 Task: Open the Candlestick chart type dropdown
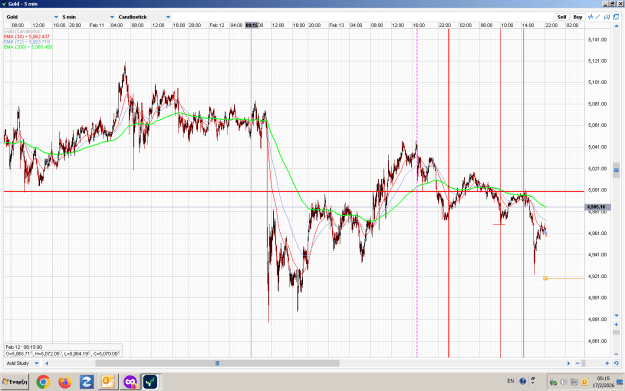[x=144, y=17]
